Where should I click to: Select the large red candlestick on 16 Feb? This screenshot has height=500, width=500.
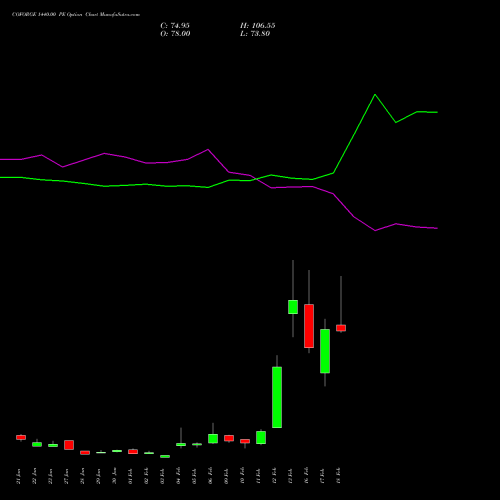309,326
